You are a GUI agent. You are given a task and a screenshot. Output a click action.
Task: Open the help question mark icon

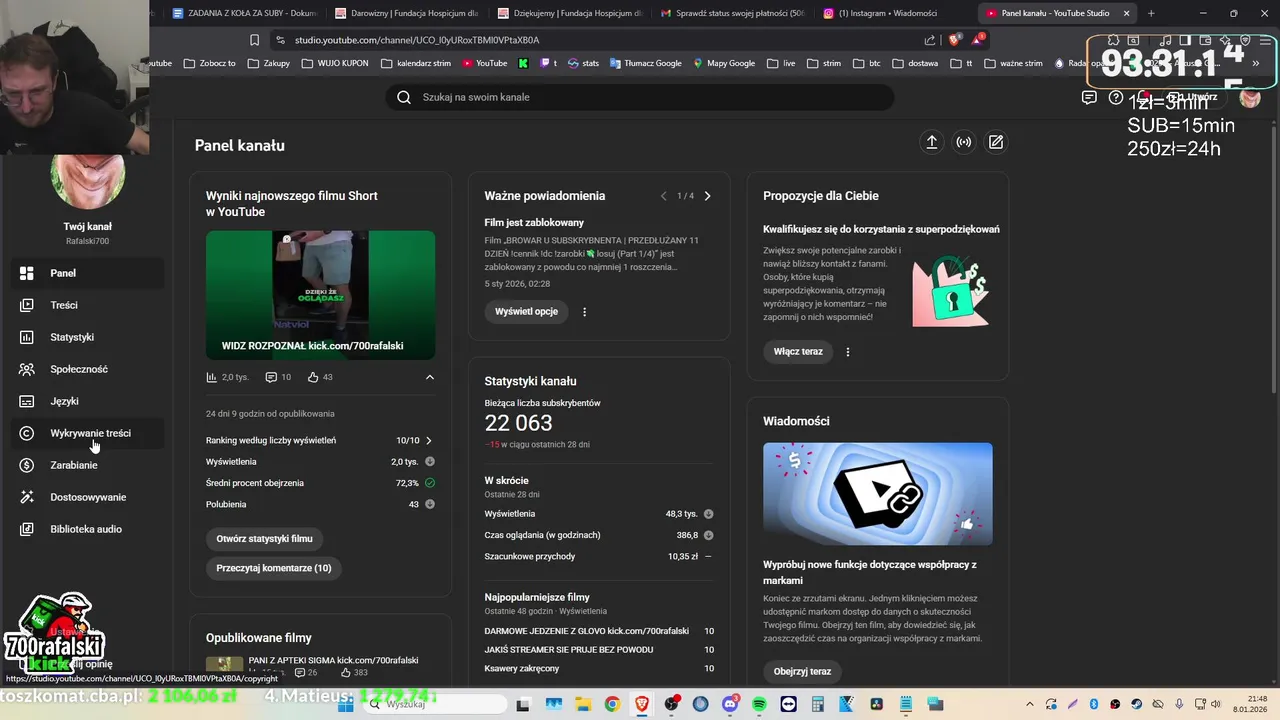coord(1116,97)
